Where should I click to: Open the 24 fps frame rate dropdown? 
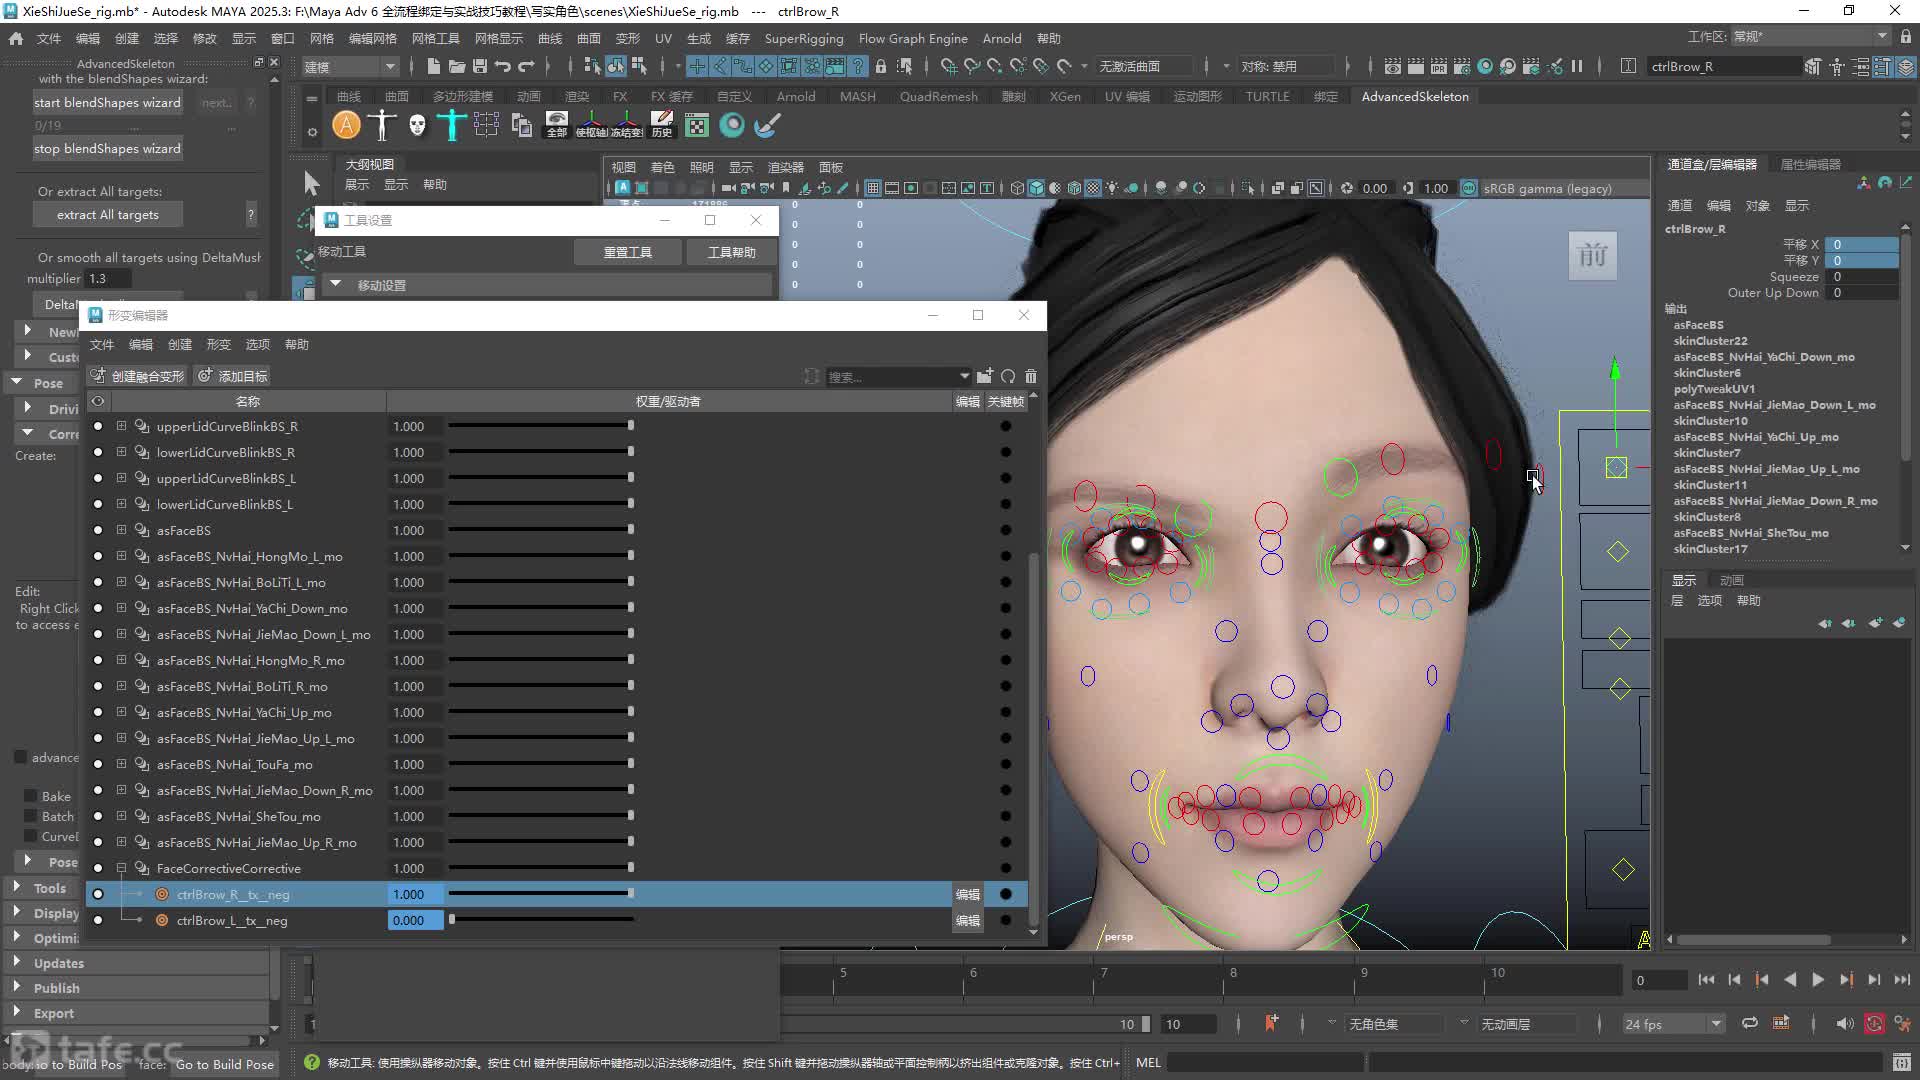pos(1674,1024)
